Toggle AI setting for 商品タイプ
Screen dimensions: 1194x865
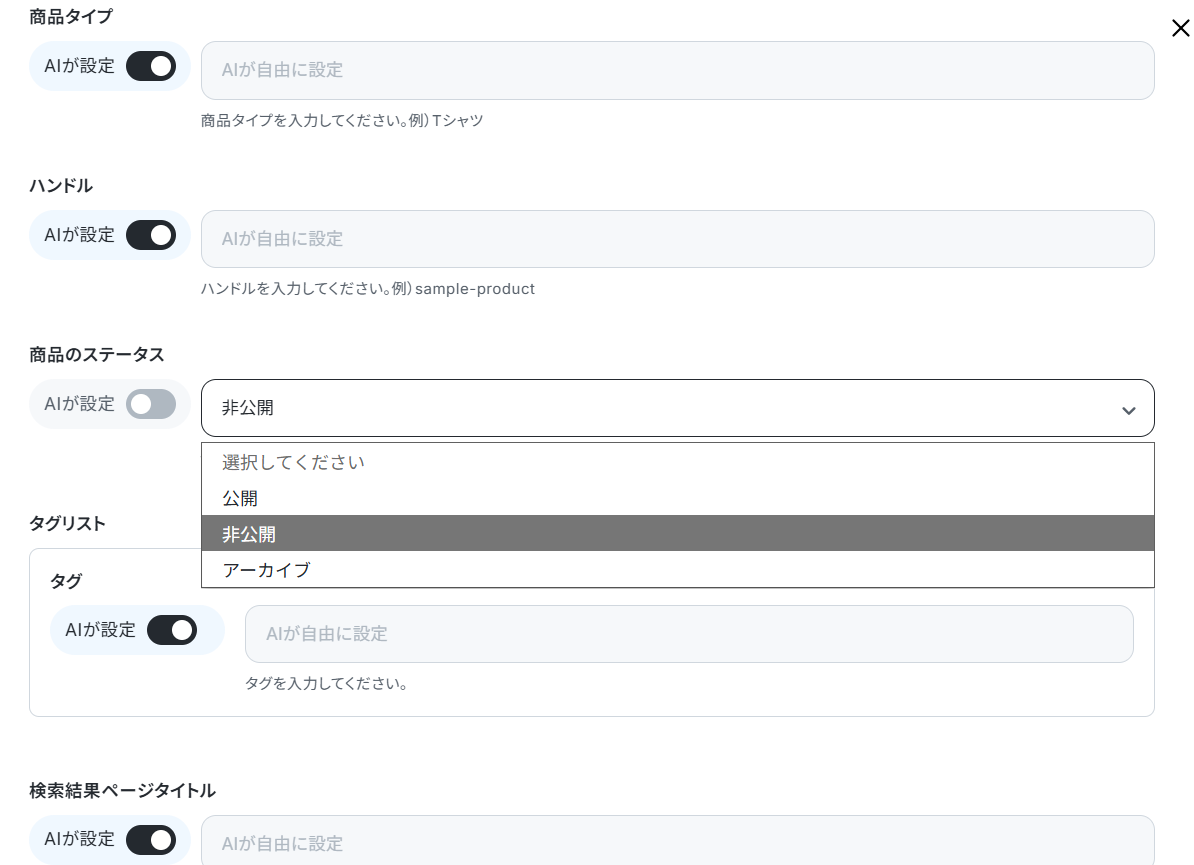(x=151, y=66)
